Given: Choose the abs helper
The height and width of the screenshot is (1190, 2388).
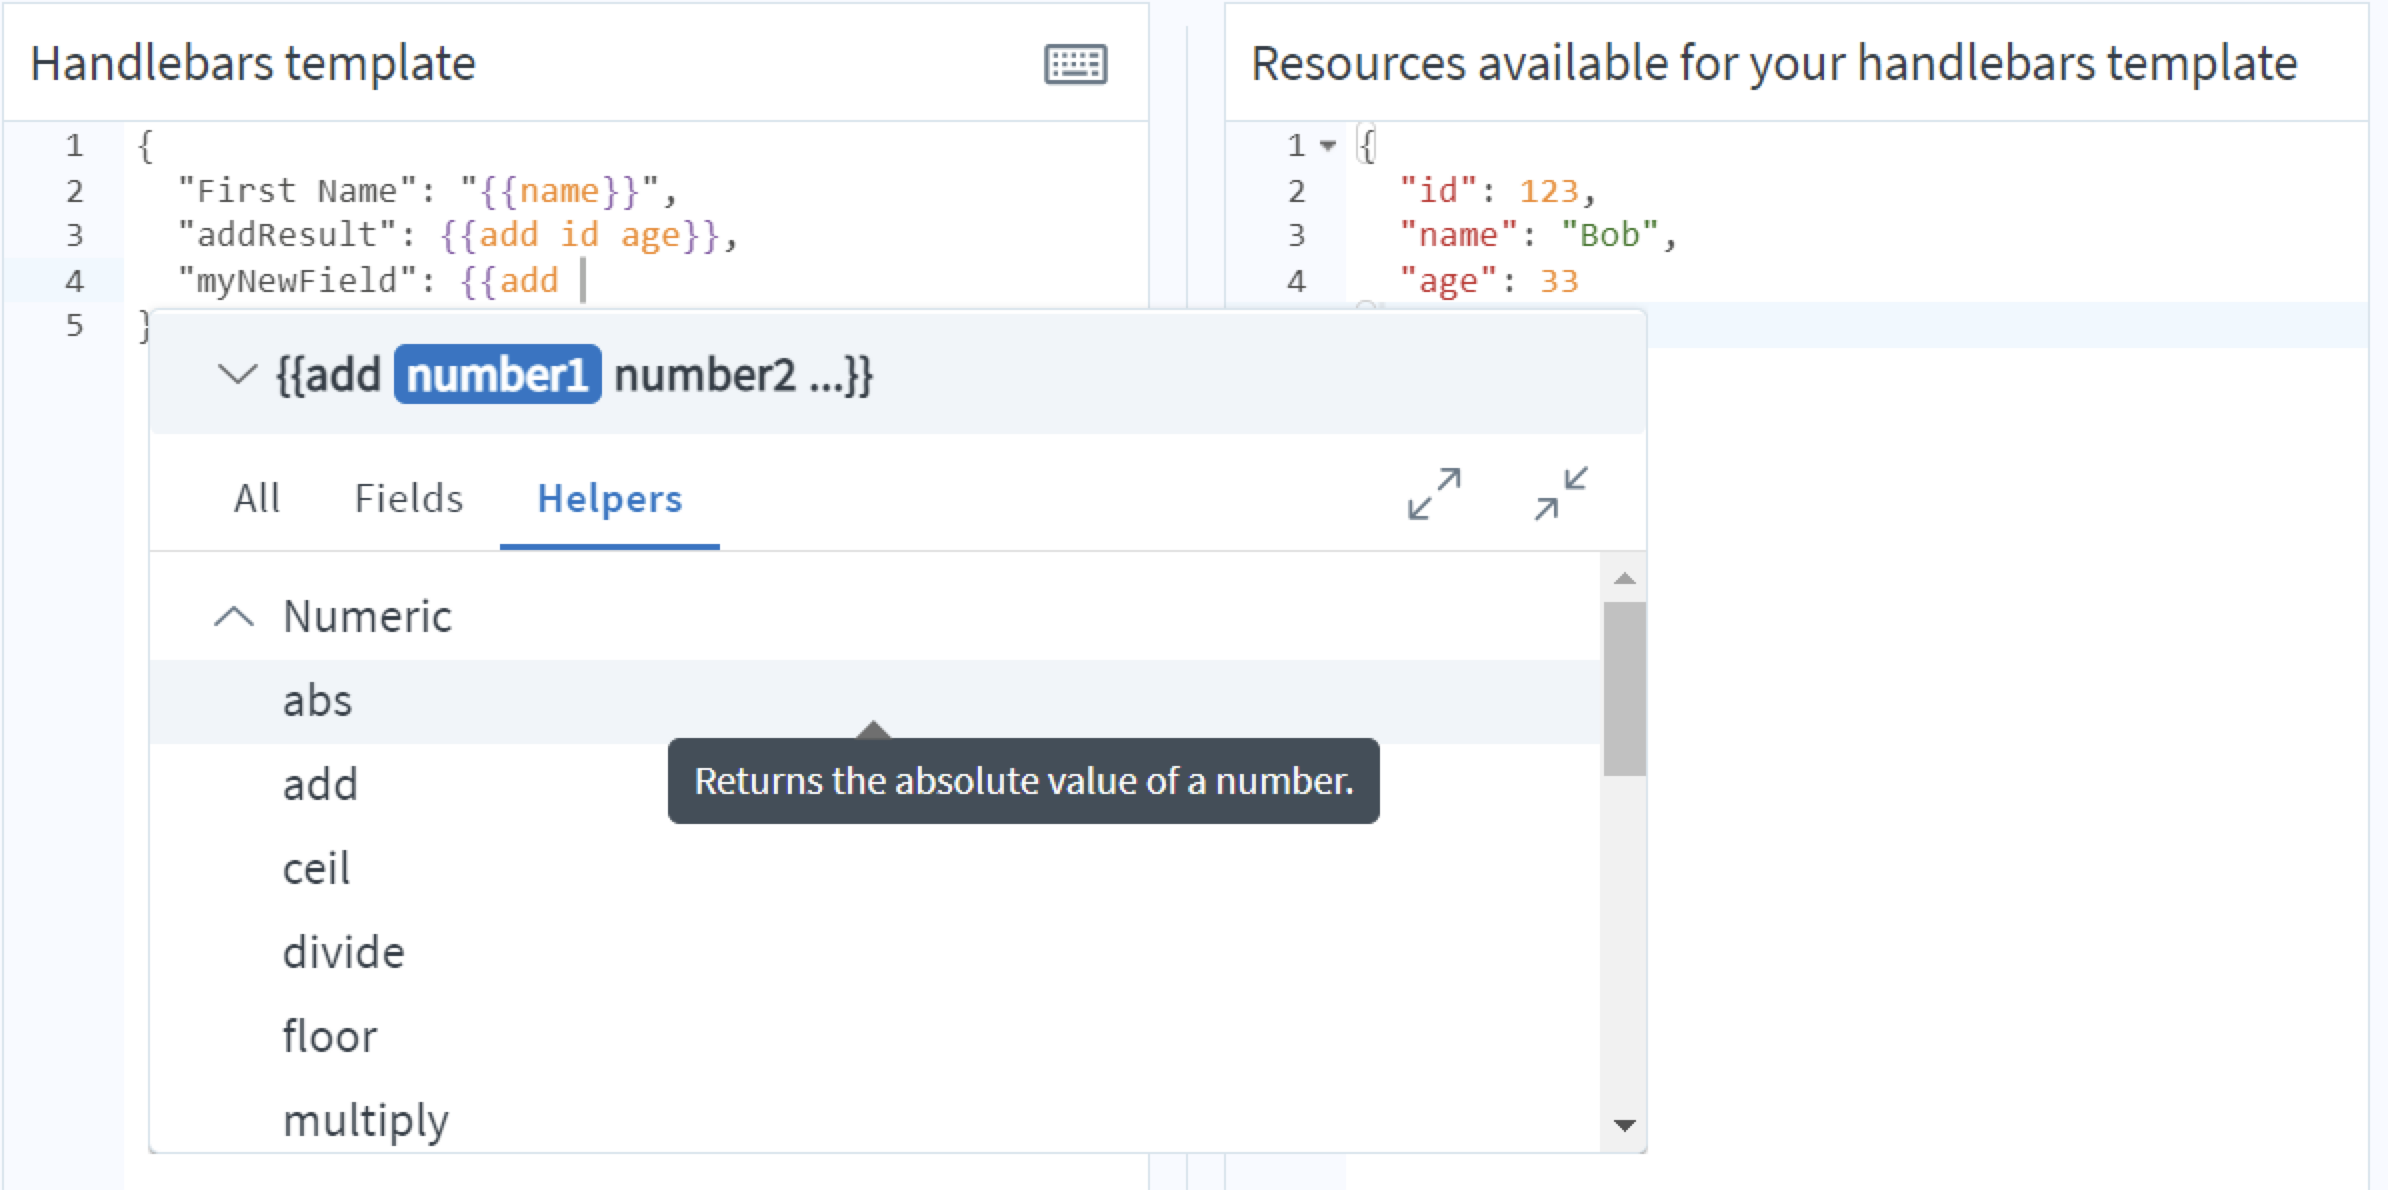Looking at the screenshot, I should click(x=875, y=701).
